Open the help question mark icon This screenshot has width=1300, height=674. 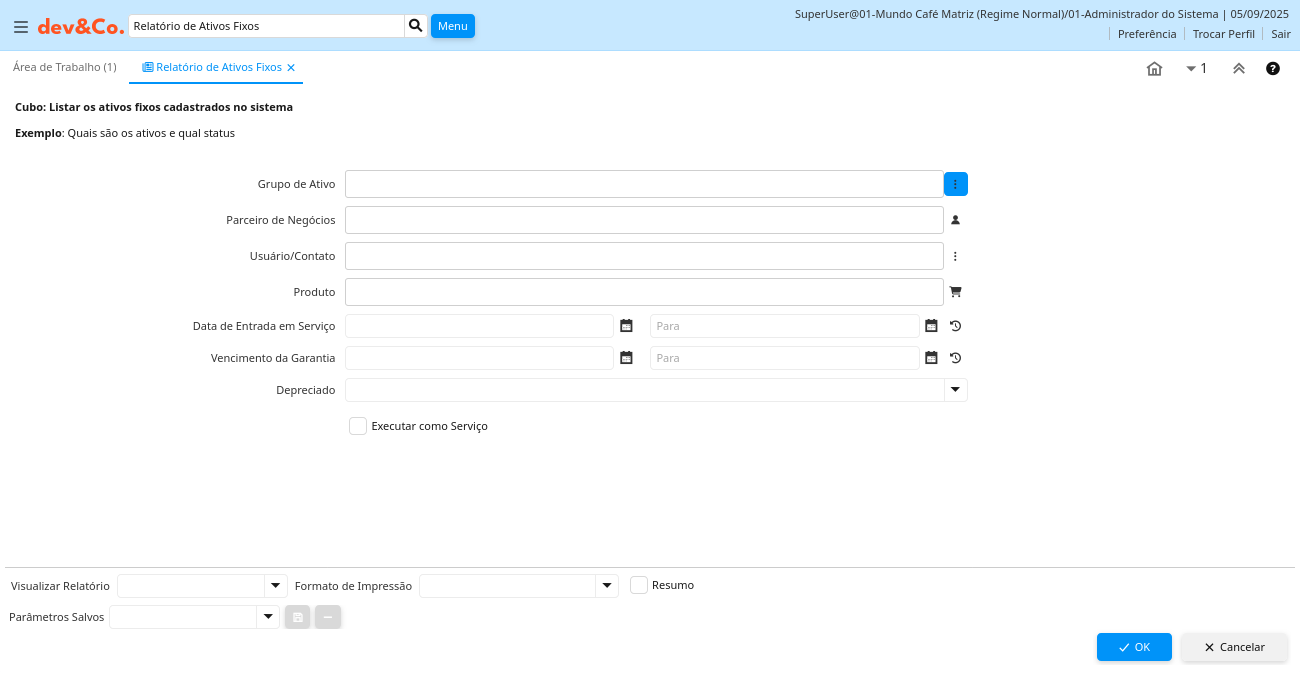pos(1273,69)
